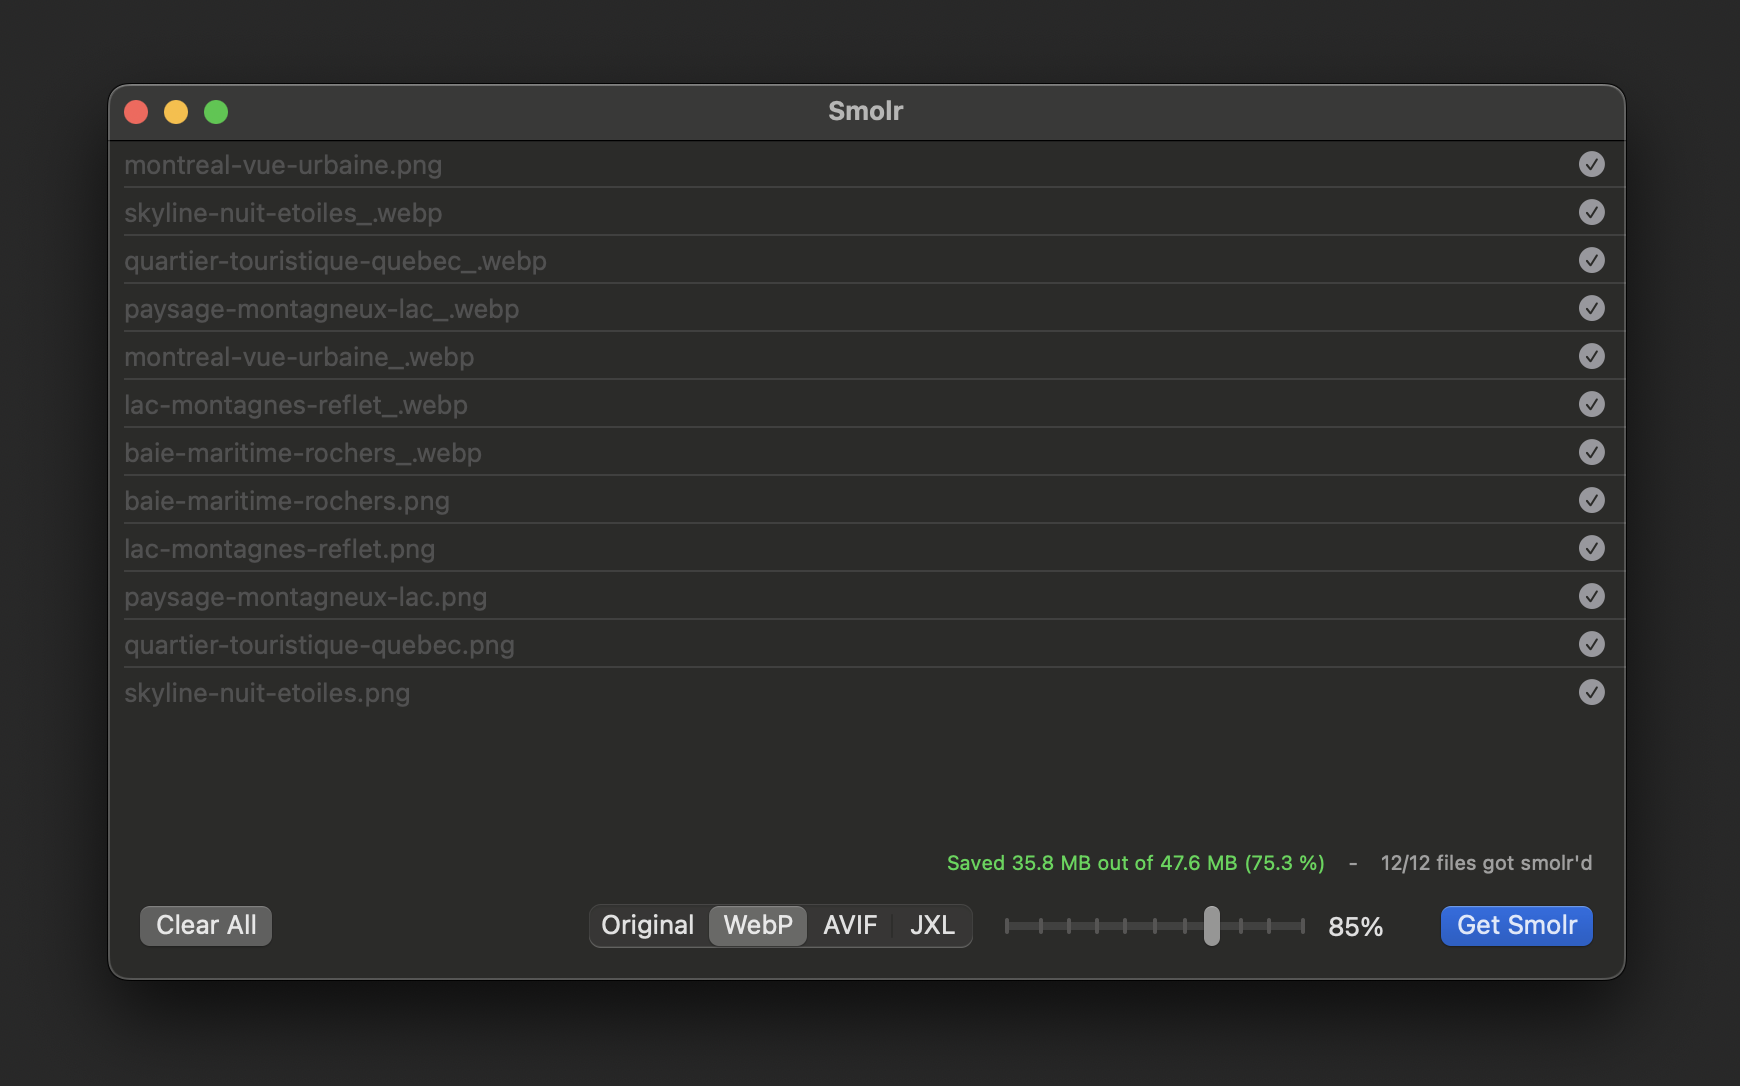1740x1086 pixels.
Task: Click the Smolr window title
Action: point(865,111)
